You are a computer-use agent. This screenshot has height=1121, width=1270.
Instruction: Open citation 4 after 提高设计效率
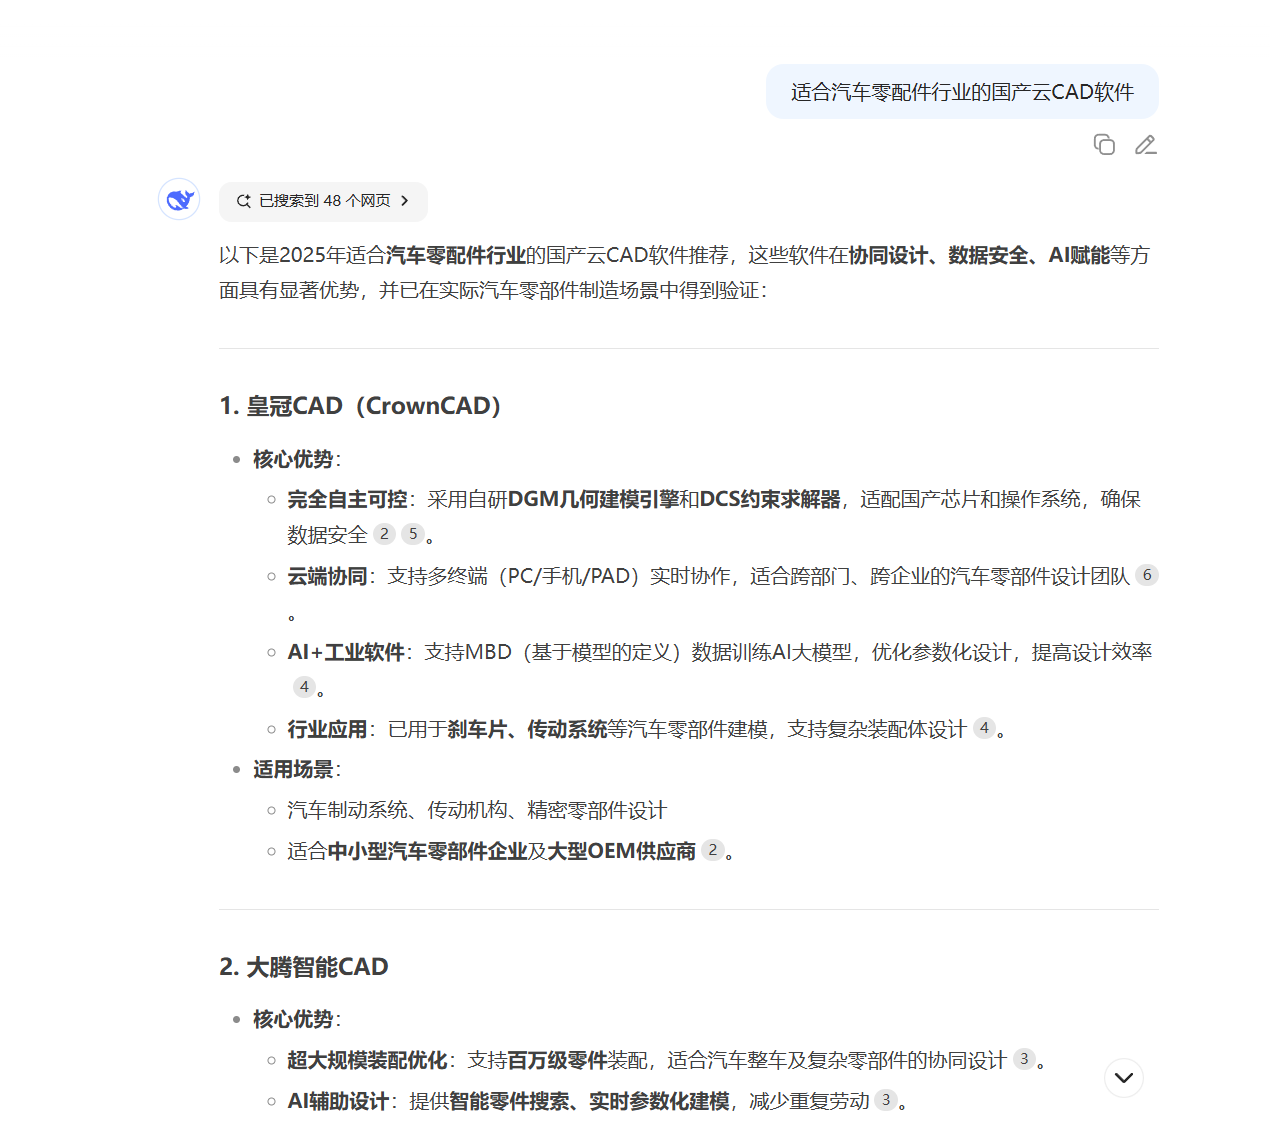(x=304, y=687)
